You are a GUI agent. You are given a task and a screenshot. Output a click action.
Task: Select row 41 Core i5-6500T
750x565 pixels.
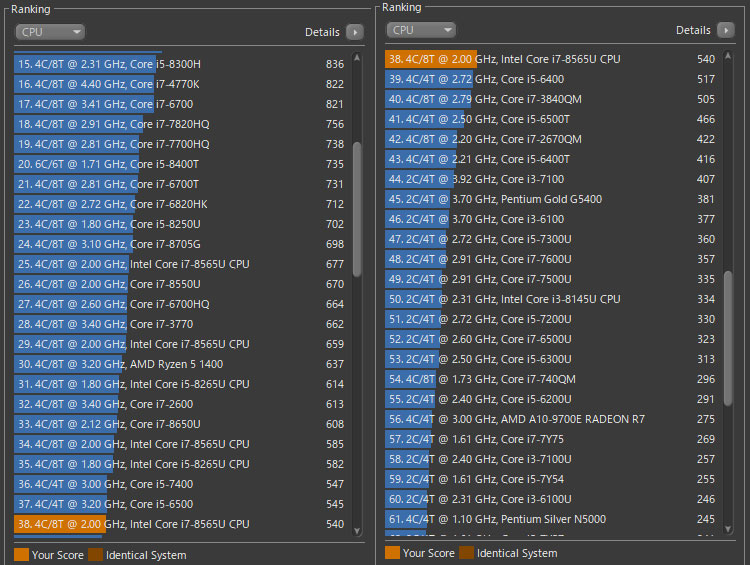552,119
